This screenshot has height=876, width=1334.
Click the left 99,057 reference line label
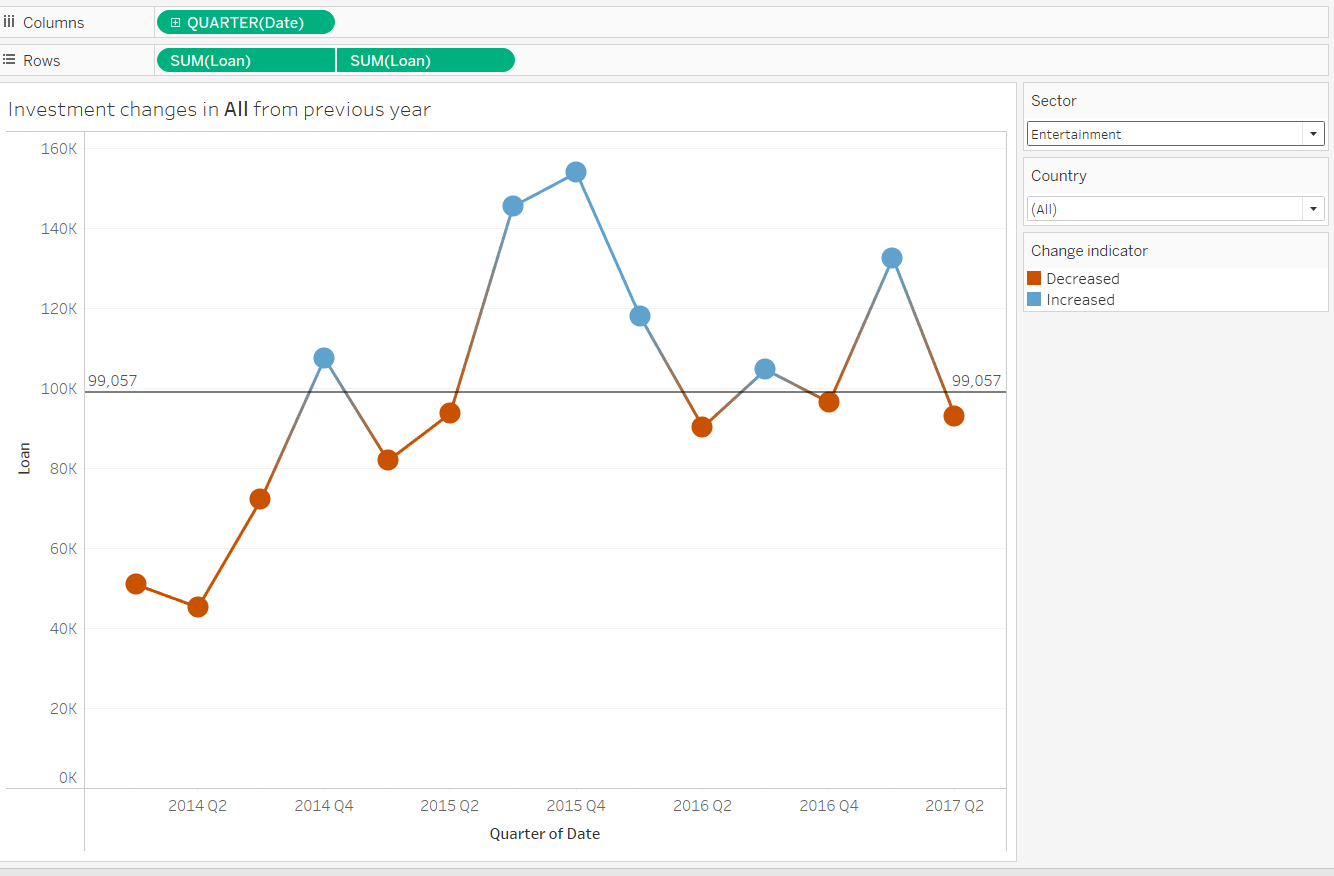(x=113, y=381)
